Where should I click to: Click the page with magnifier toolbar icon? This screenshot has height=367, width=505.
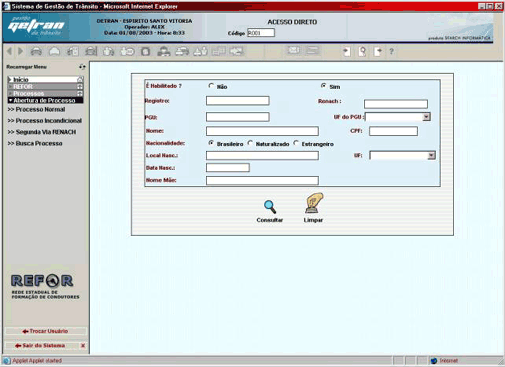tap(362, 51)
